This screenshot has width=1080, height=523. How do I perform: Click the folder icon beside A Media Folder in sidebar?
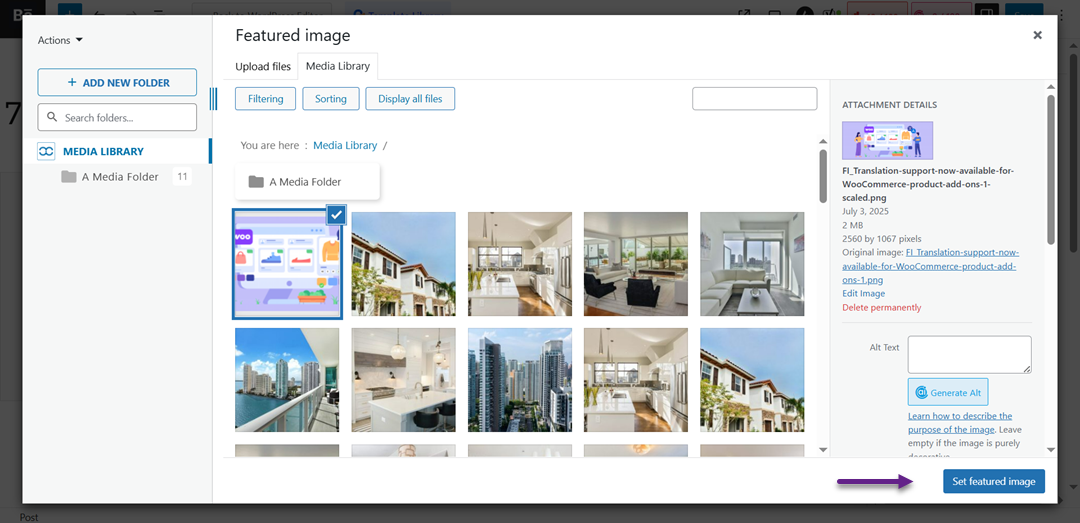pos(68,177)
